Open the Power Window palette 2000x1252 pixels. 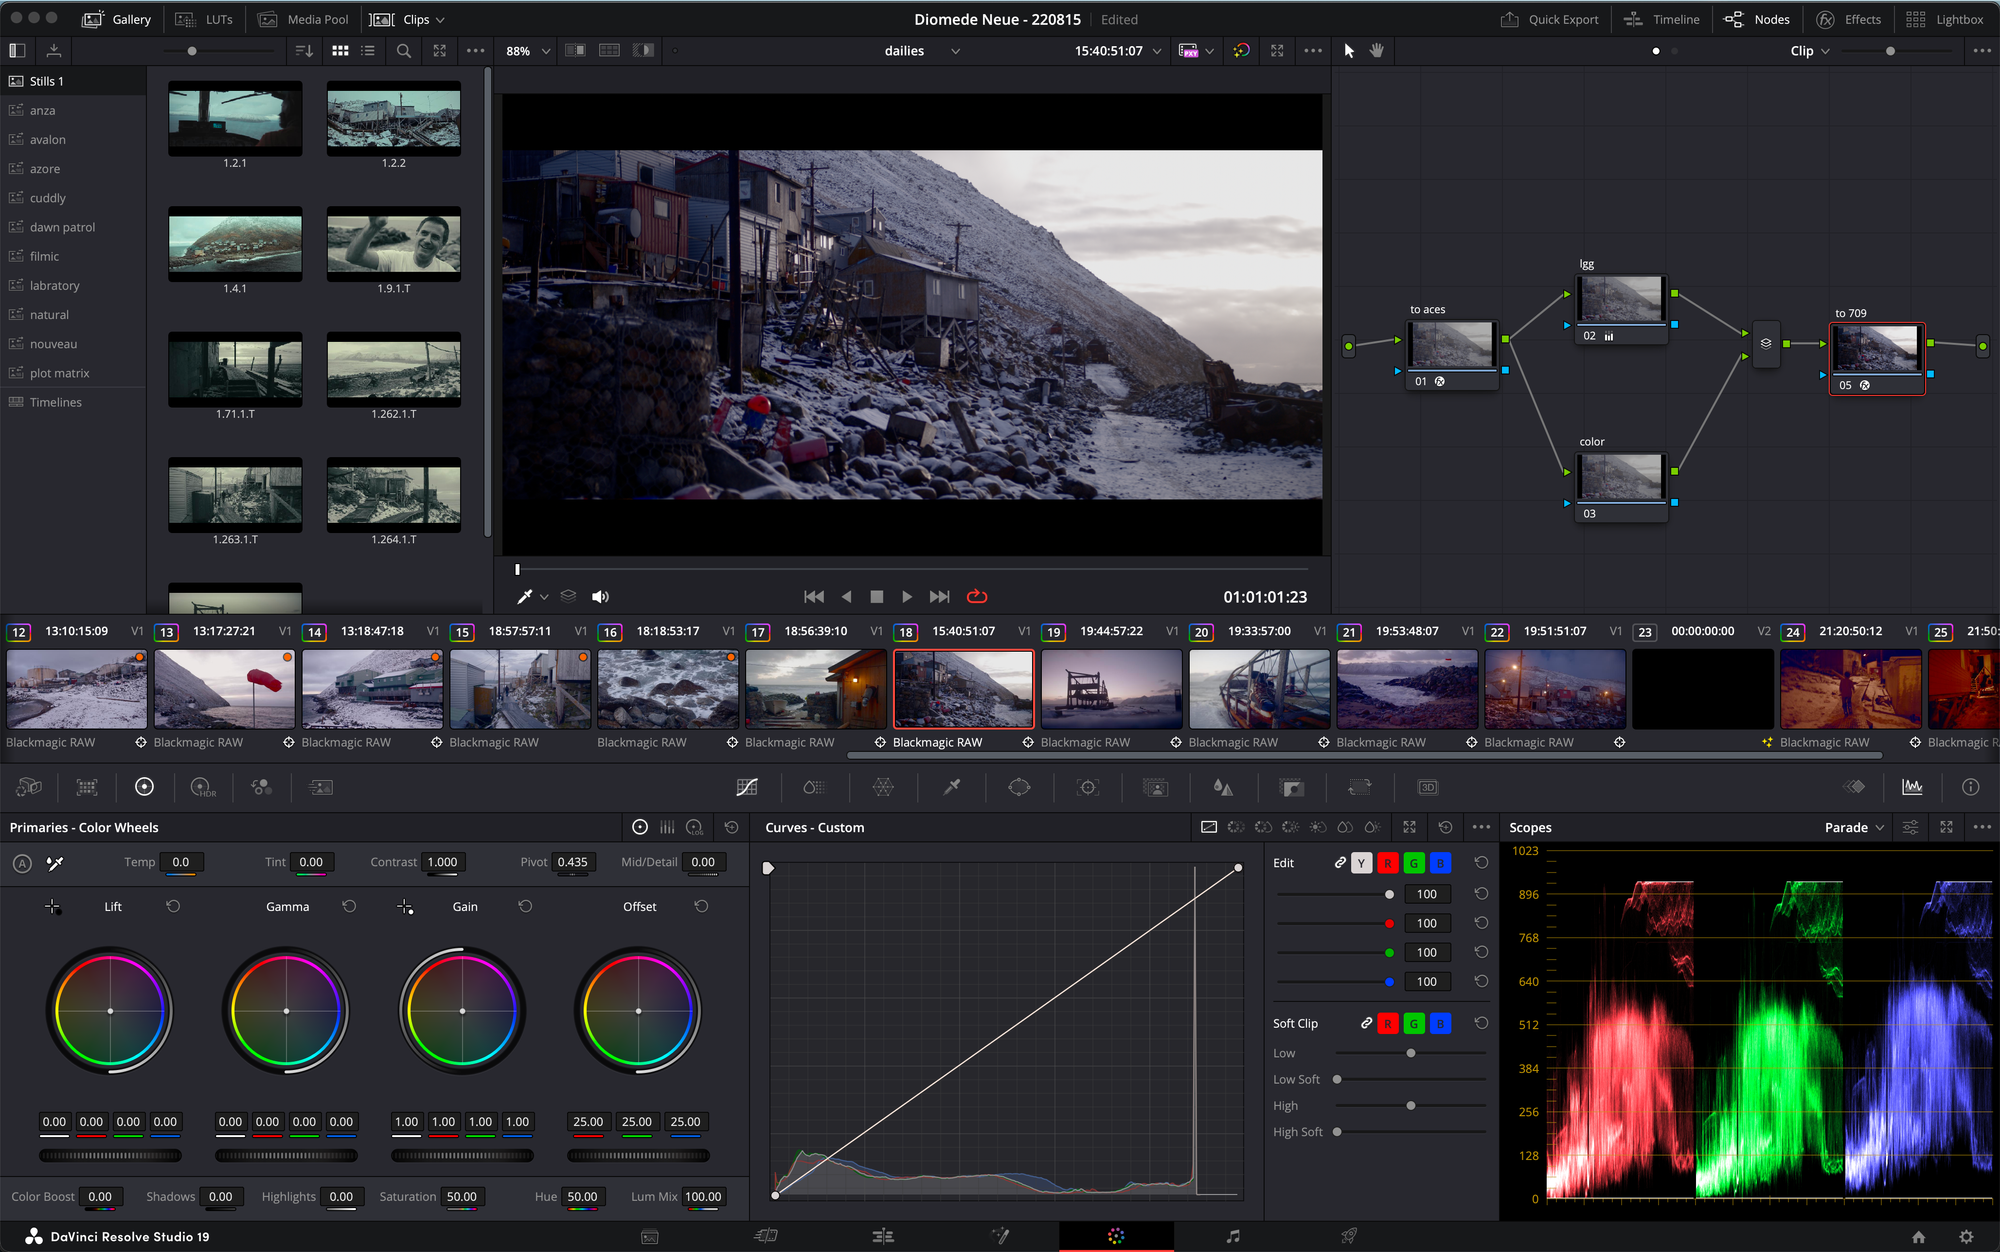(x=1019, y=788)
